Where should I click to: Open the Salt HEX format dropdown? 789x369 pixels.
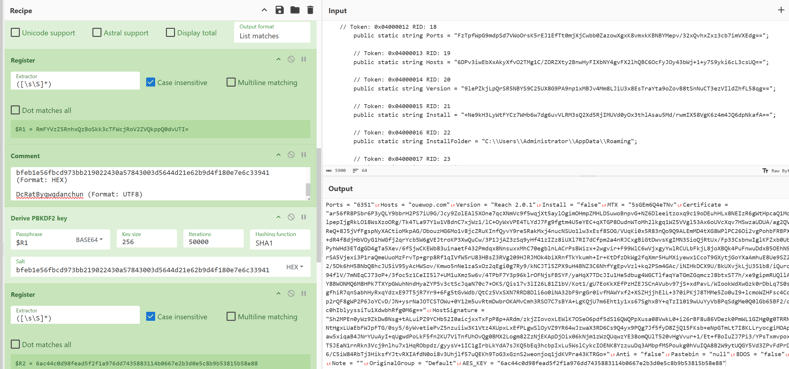point(296,266)
